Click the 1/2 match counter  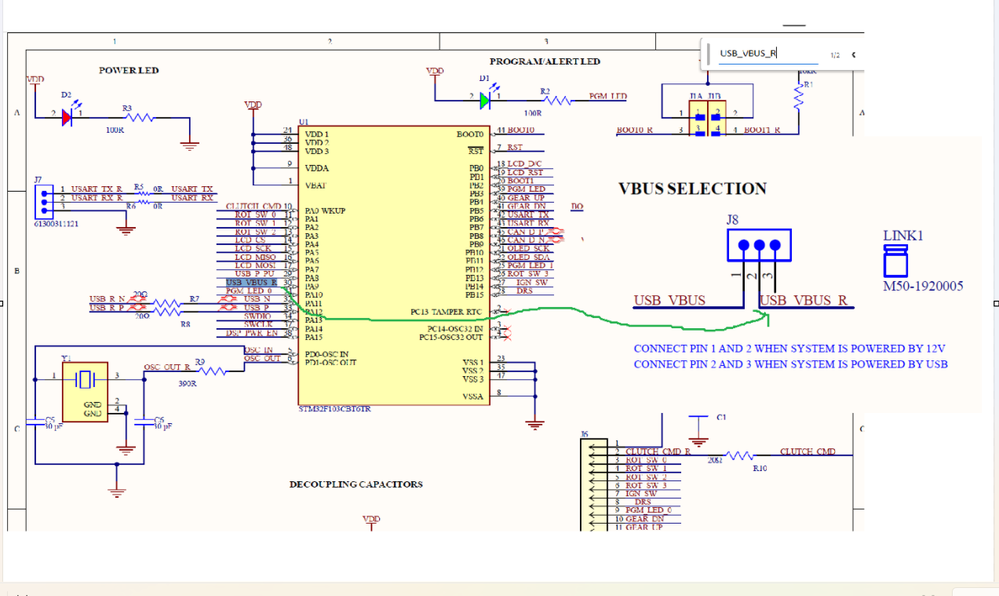coord(835,55)
